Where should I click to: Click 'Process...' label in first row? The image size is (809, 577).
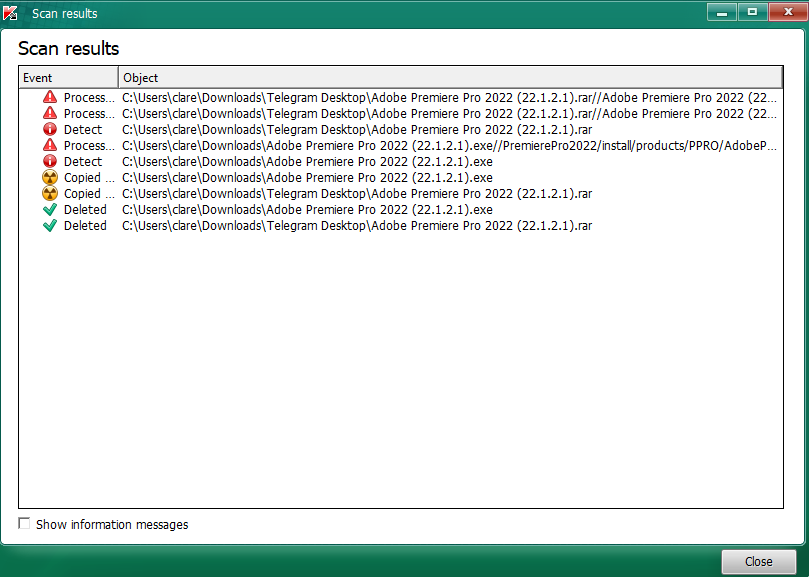tap(89, 98)
